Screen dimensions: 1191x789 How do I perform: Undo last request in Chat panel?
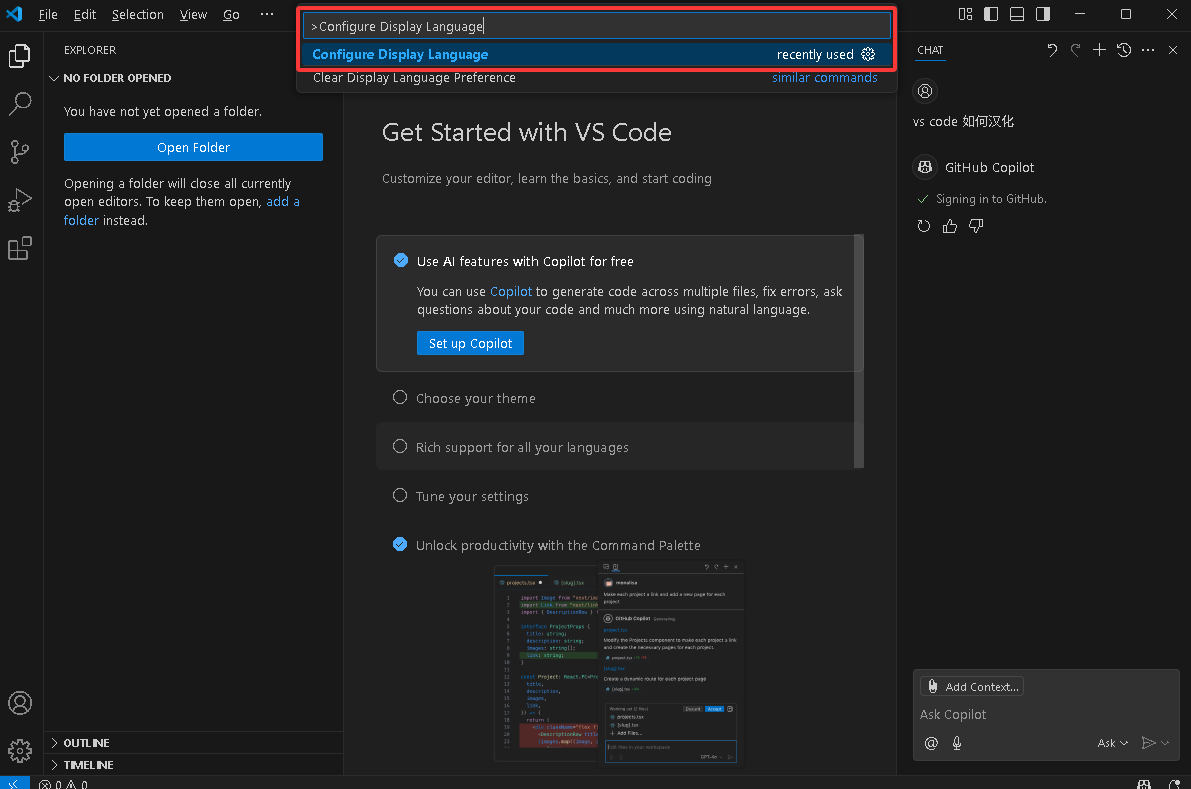(1052, 50)
